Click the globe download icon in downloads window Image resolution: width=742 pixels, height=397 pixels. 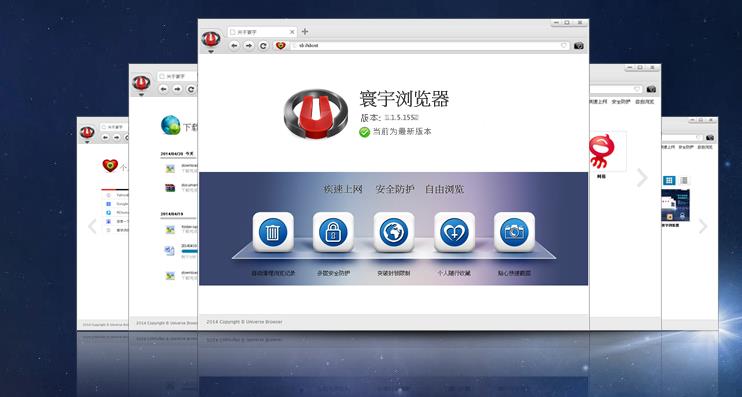click(x=170, y=125)
